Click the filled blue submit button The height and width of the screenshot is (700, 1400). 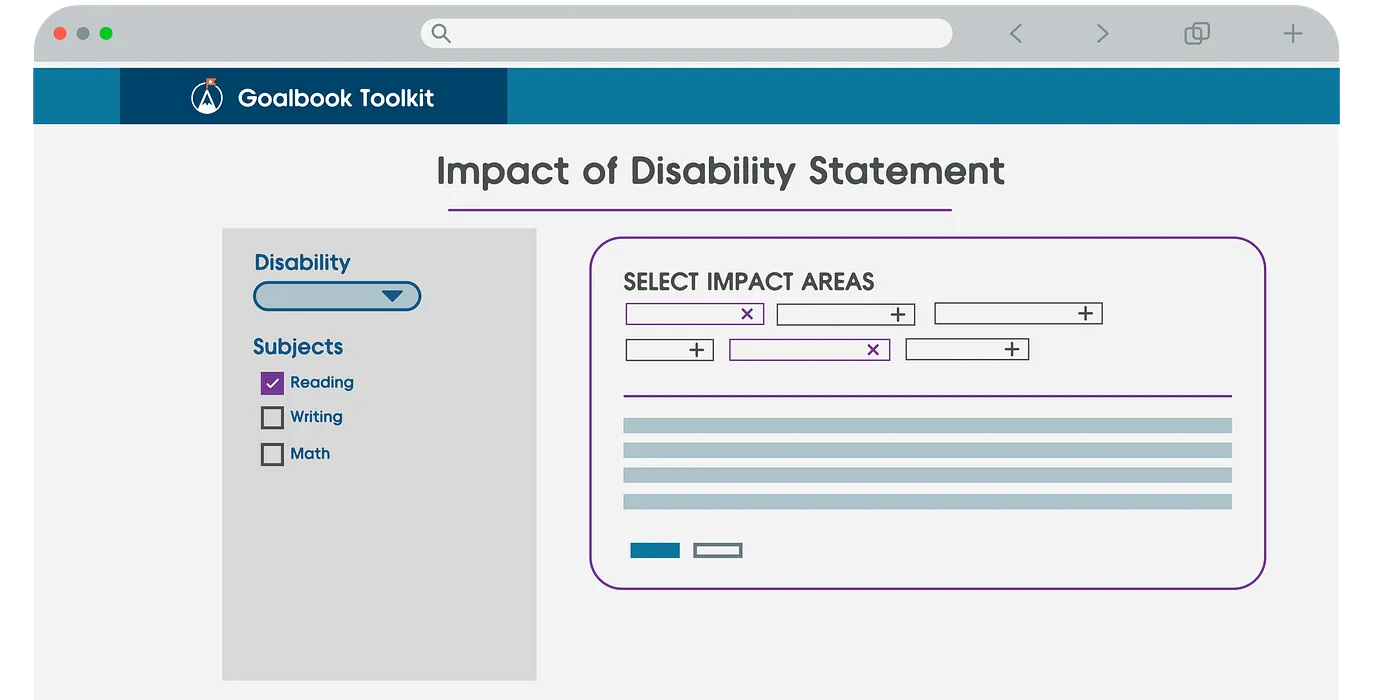(654, 549)
